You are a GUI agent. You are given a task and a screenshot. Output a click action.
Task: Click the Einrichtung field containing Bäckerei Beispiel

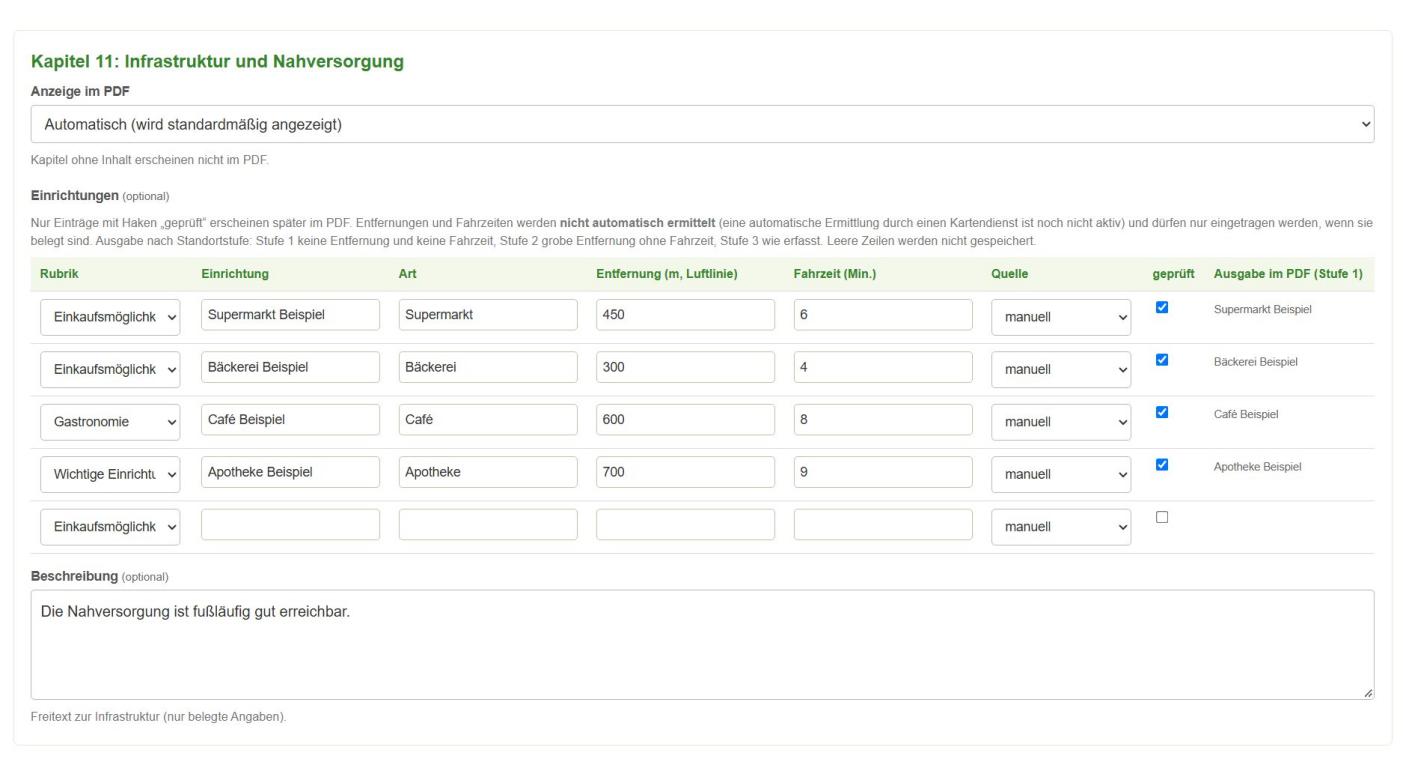click(x=290, y=367)
